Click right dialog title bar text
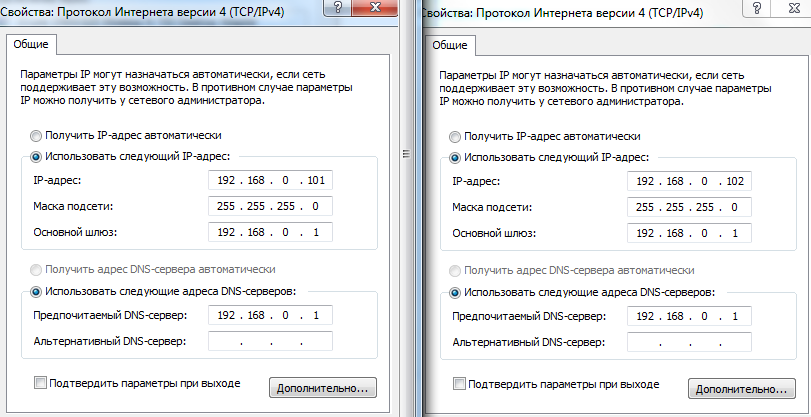The height and width of the screenshot is (417, 811). (x=562, y=13)
